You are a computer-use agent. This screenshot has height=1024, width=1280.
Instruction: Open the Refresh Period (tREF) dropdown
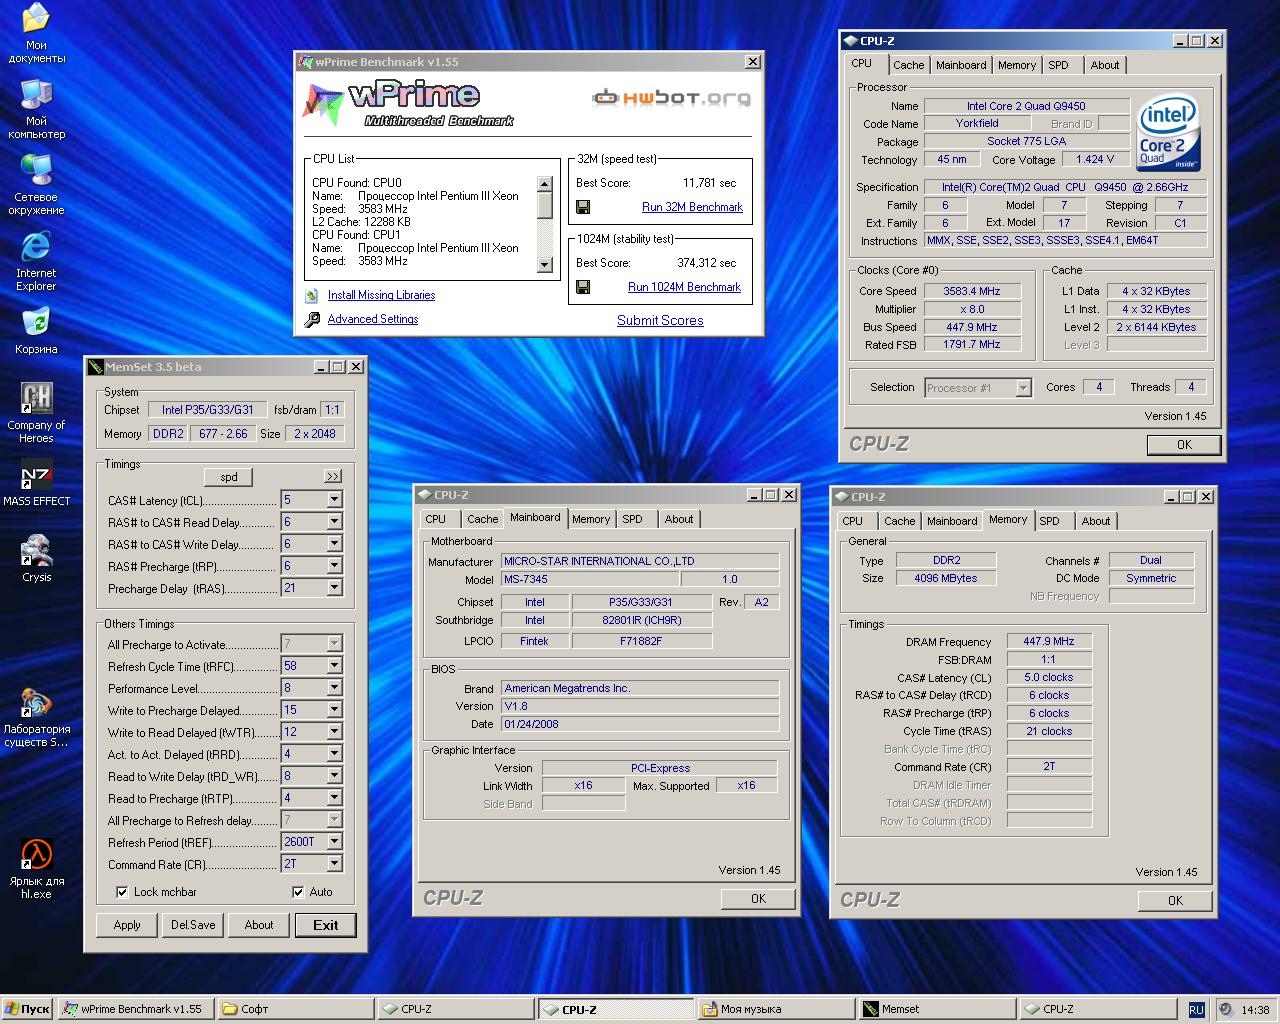tap(334, 842)
